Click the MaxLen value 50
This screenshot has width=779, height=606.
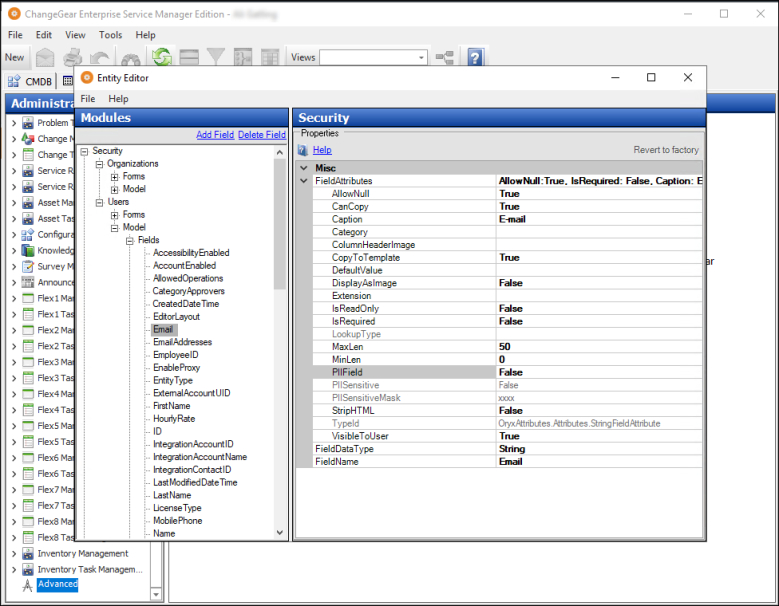click(600, 347)
